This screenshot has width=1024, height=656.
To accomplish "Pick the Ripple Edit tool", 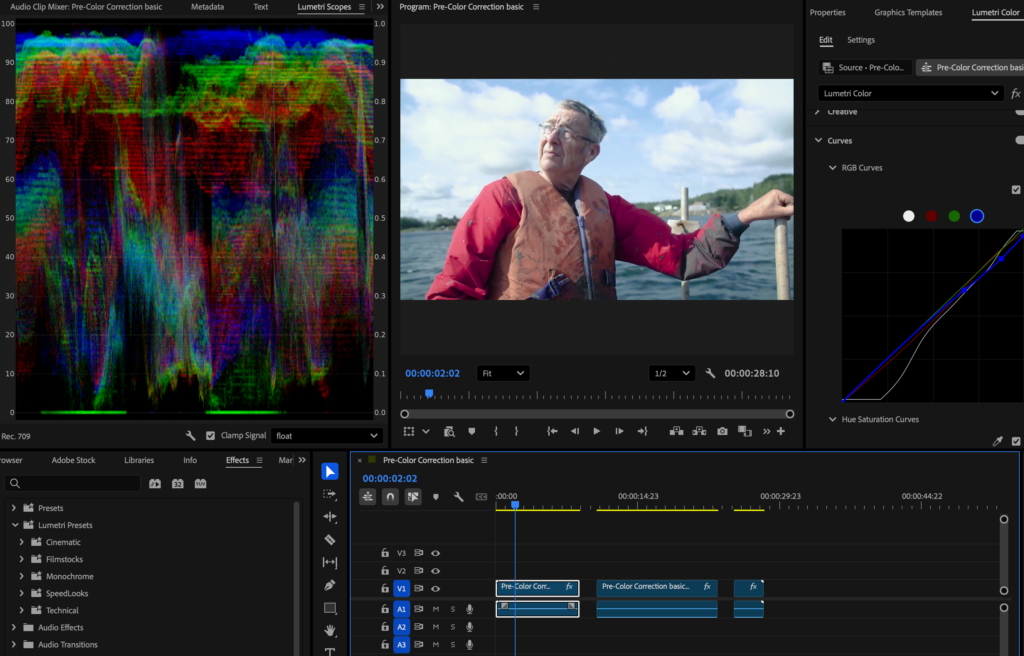I will click(330, 517).
